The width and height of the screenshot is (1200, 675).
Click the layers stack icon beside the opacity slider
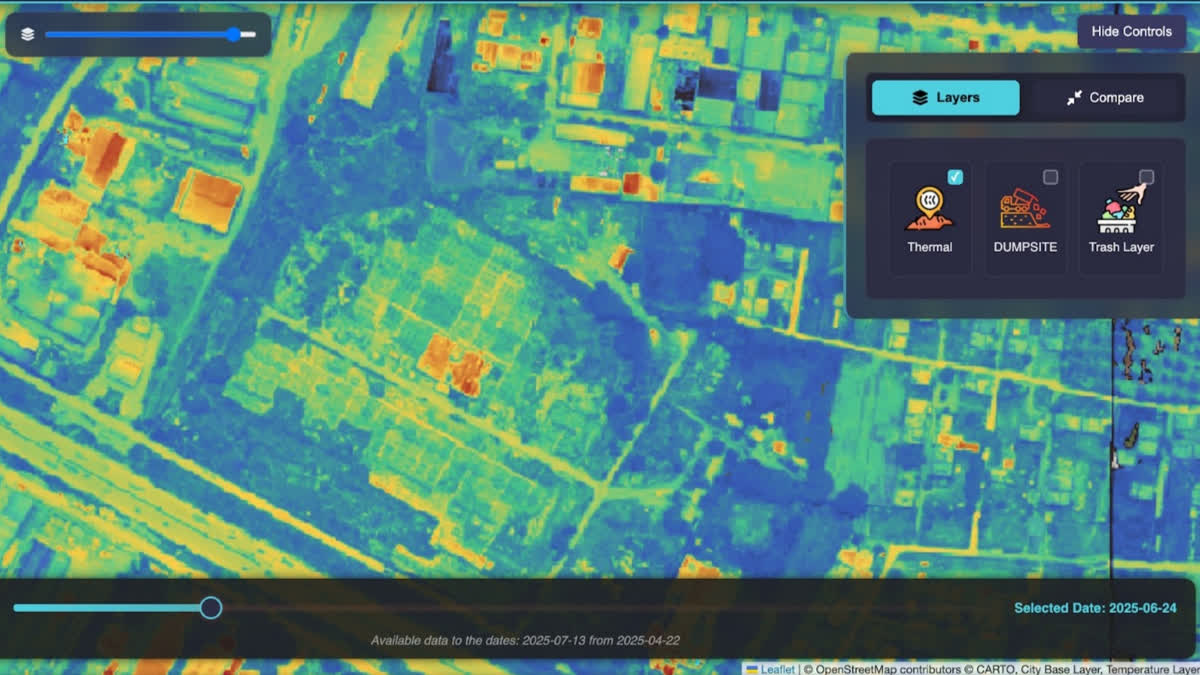tap(27, 33)
